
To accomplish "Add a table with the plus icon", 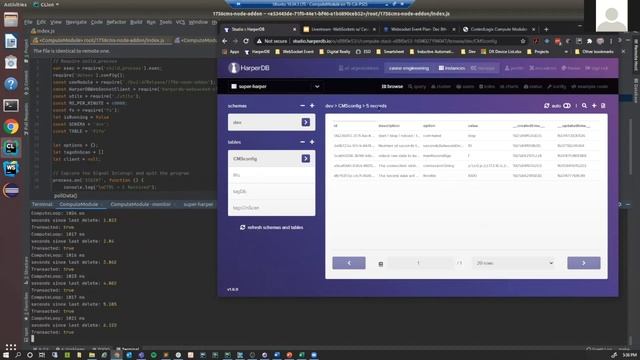I will pyautogui.click(x=312, y=142).
